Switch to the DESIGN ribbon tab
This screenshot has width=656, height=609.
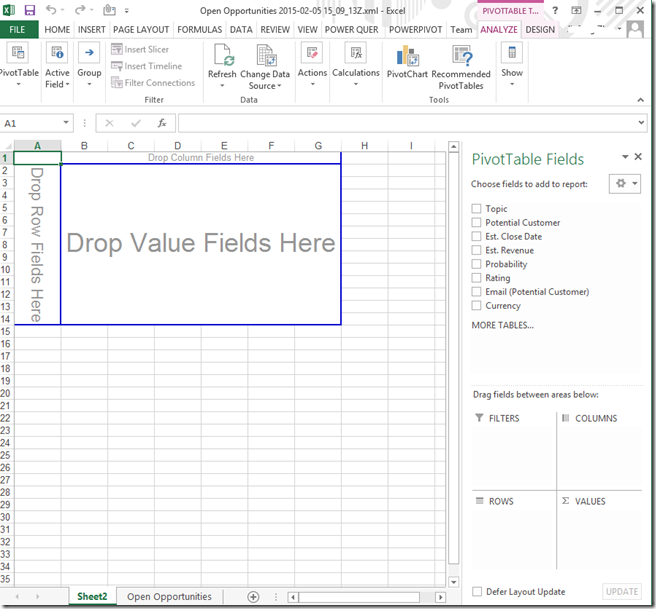tap(540, 30)
